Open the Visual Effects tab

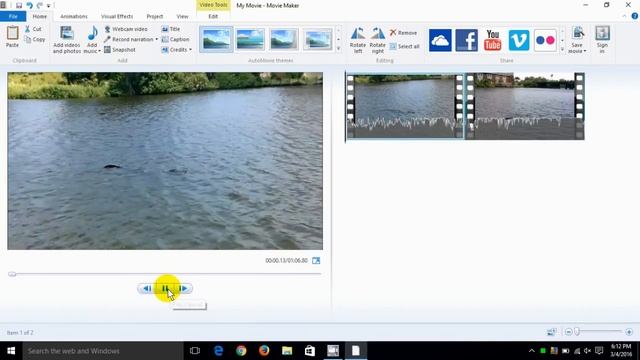click(x=117, y=16)
